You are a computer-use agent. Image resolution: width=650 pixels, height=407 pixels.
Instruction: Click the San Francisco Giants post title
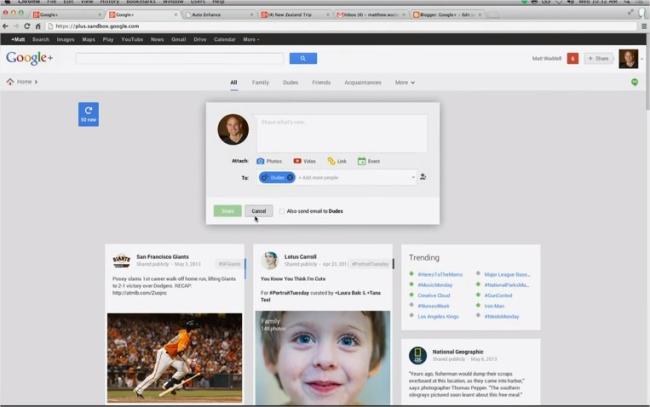tap(162, 257)
